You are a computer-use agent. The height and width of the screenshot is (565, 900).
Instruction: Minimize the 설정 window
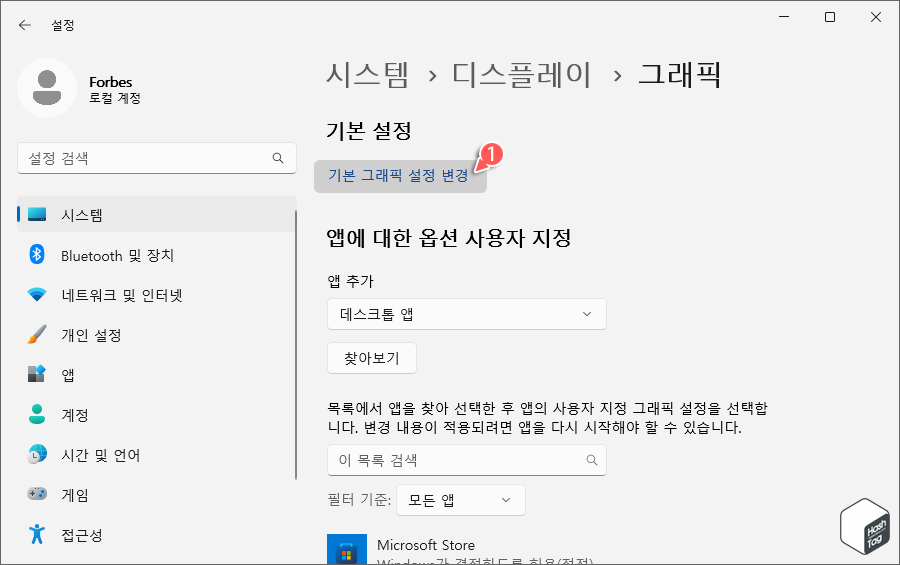click(x=784, y=17)
